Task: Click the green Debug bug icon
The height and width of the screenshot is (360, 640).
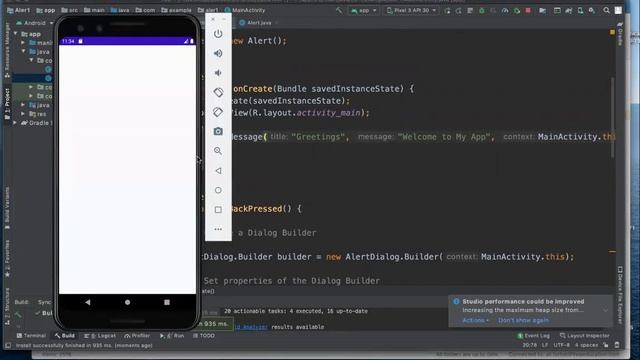Action: [x=482, y=11]
